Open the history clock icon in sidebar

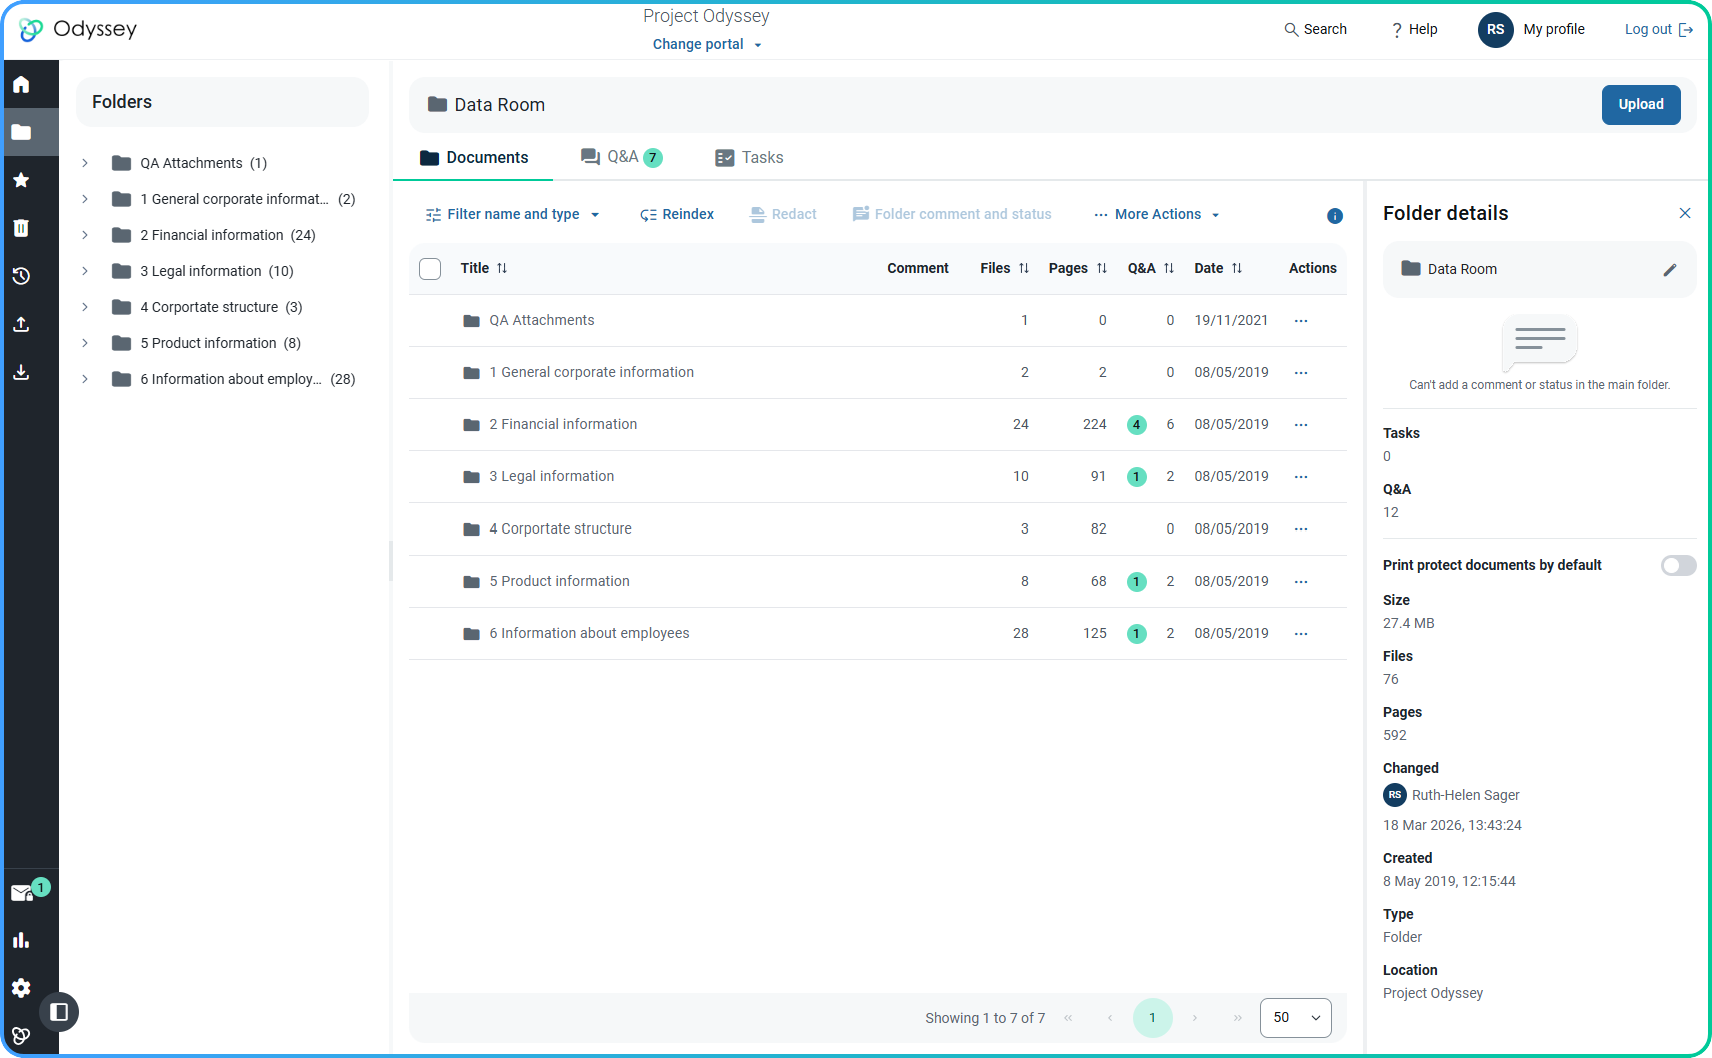(x=21, y=276)
